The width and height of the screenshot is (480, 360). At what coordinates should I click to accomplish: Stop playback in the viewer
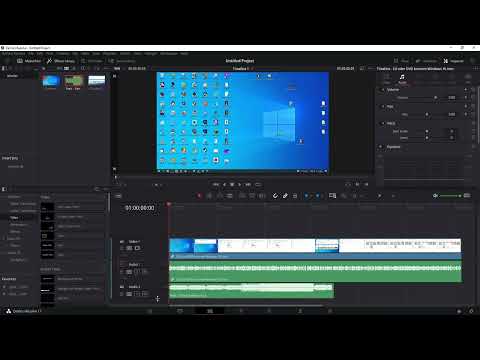coord(232,184)
